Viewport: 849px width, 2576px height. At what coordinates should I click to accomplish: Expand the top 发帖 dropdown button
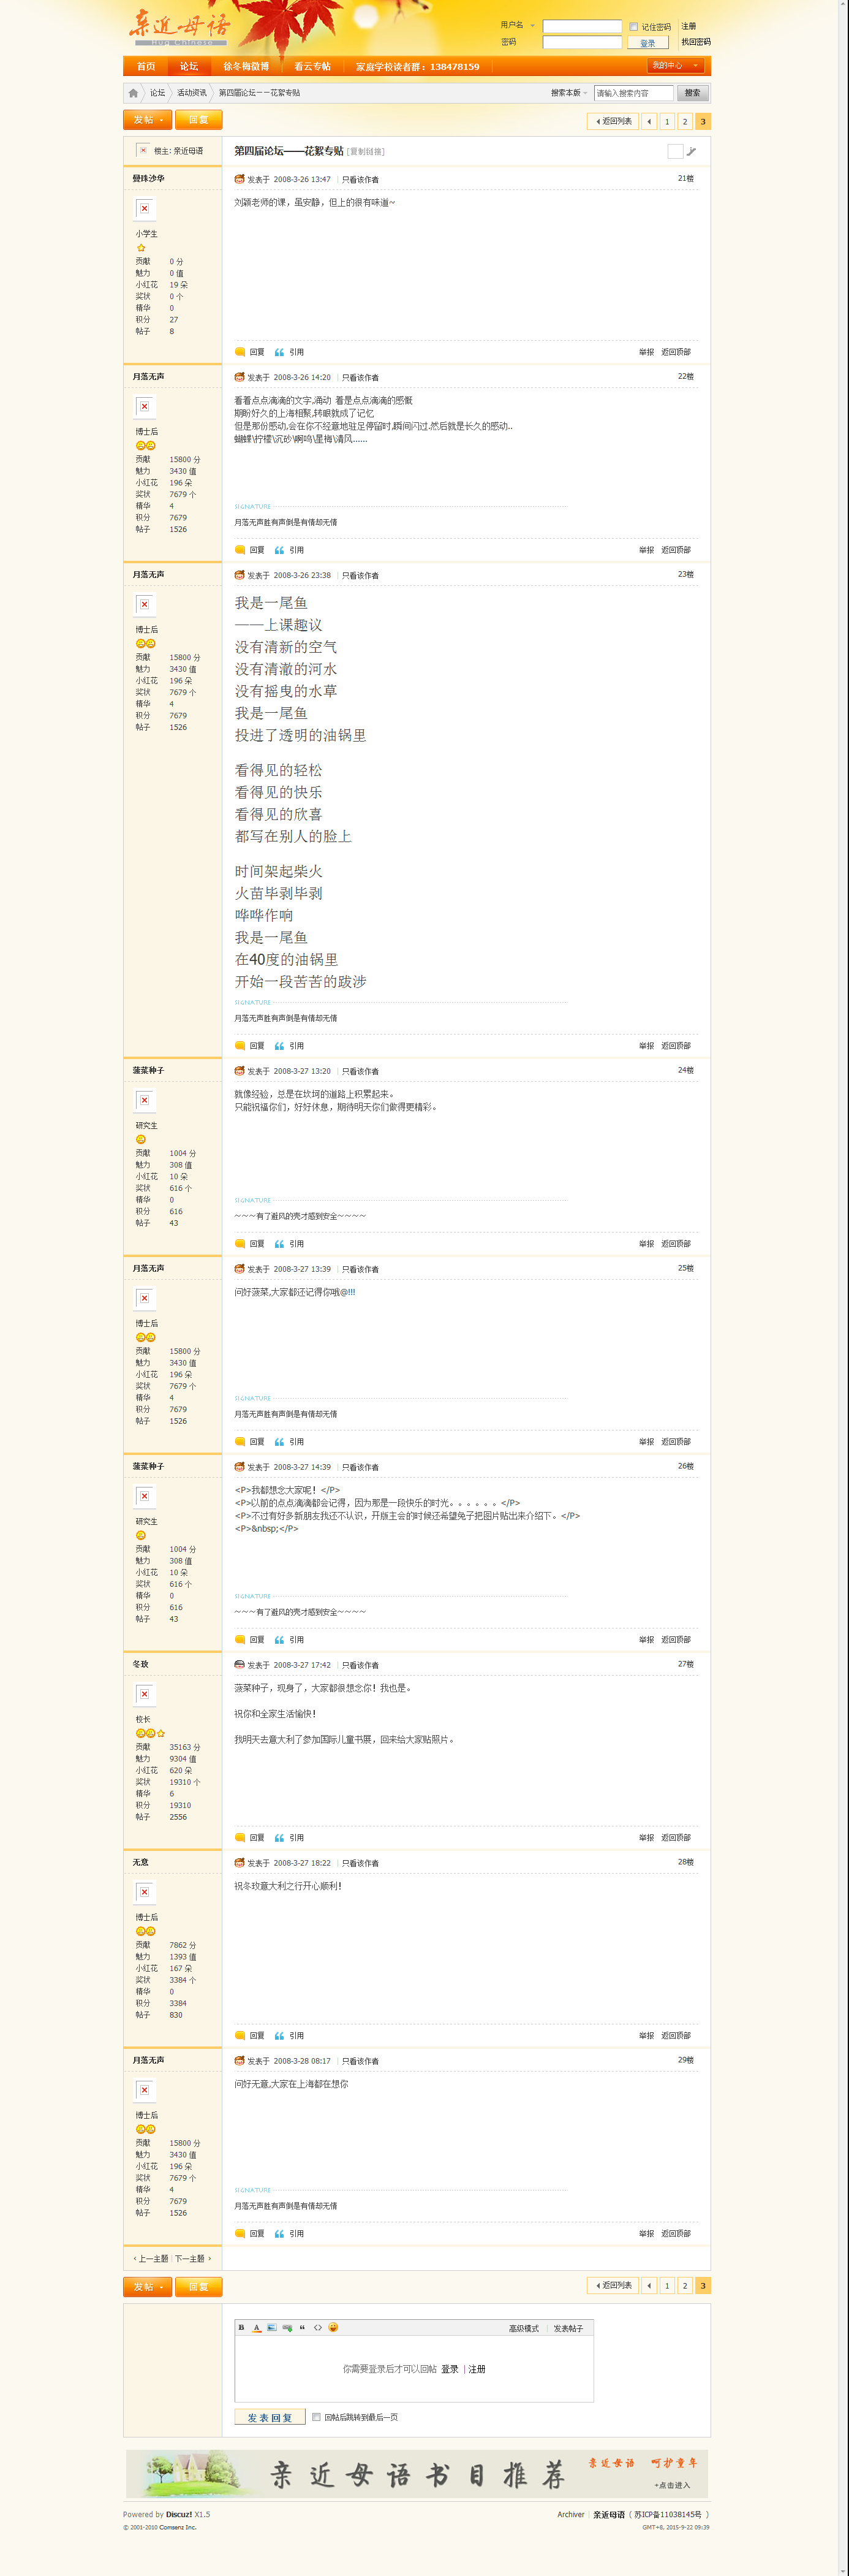pyautogui.click(x=147, y=120)
